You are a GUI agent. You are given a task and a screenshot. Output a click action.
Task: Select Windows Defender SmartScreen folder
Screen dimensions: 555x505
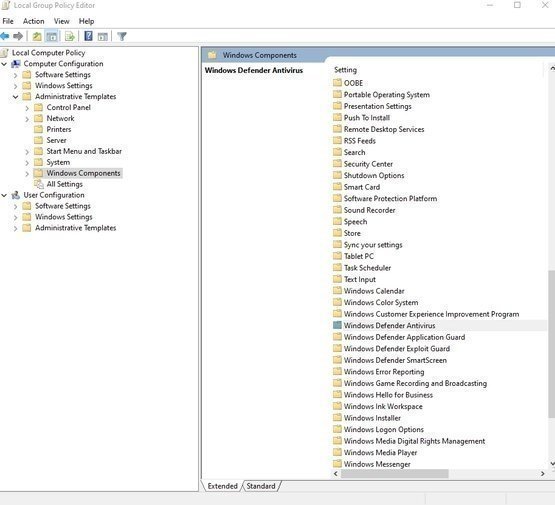(395, 360)
